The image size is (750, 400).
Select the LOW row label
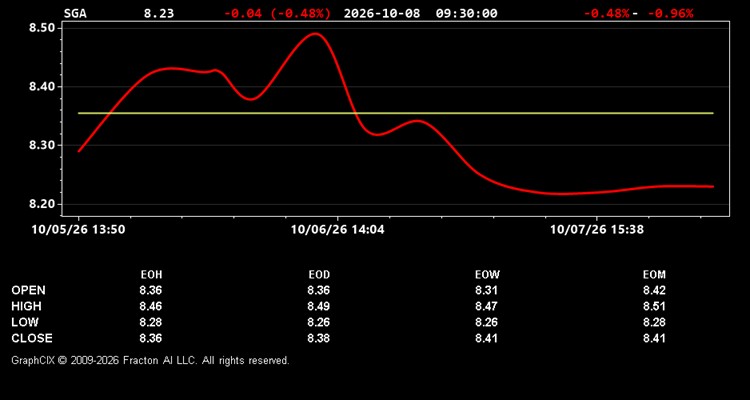click(25, 322)
